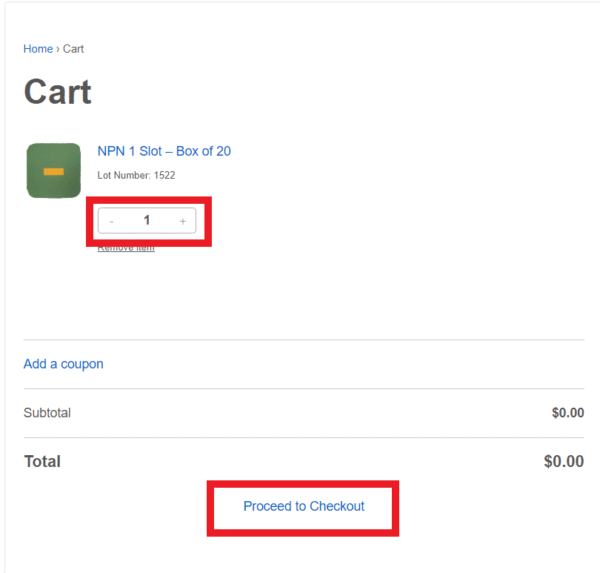The width and height of the screenshot is (600, 573).
Task: Click the large Cart page heading
Action: (x=58, y=92)
